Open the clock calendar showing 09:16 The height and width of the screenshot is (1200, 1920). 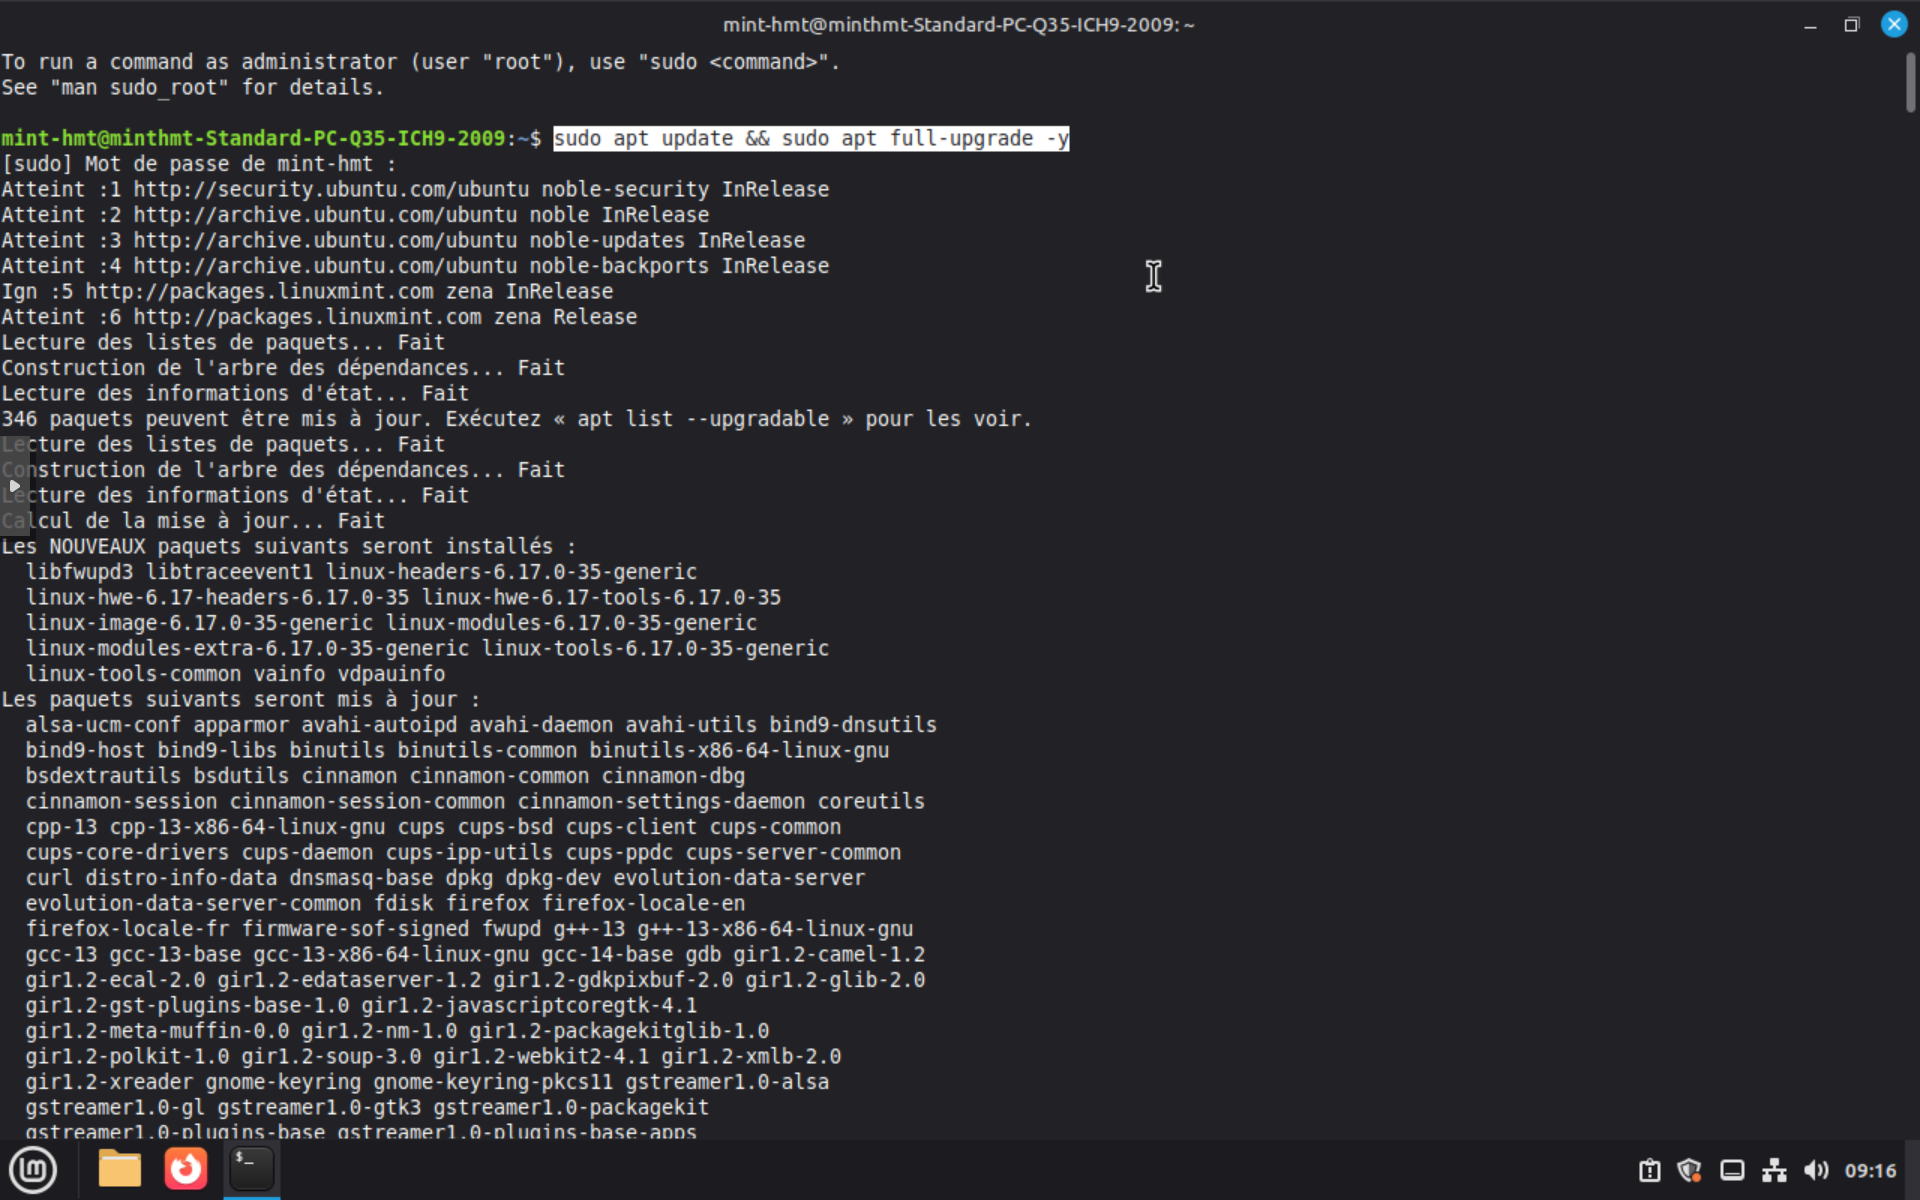click(1870, 1171)
